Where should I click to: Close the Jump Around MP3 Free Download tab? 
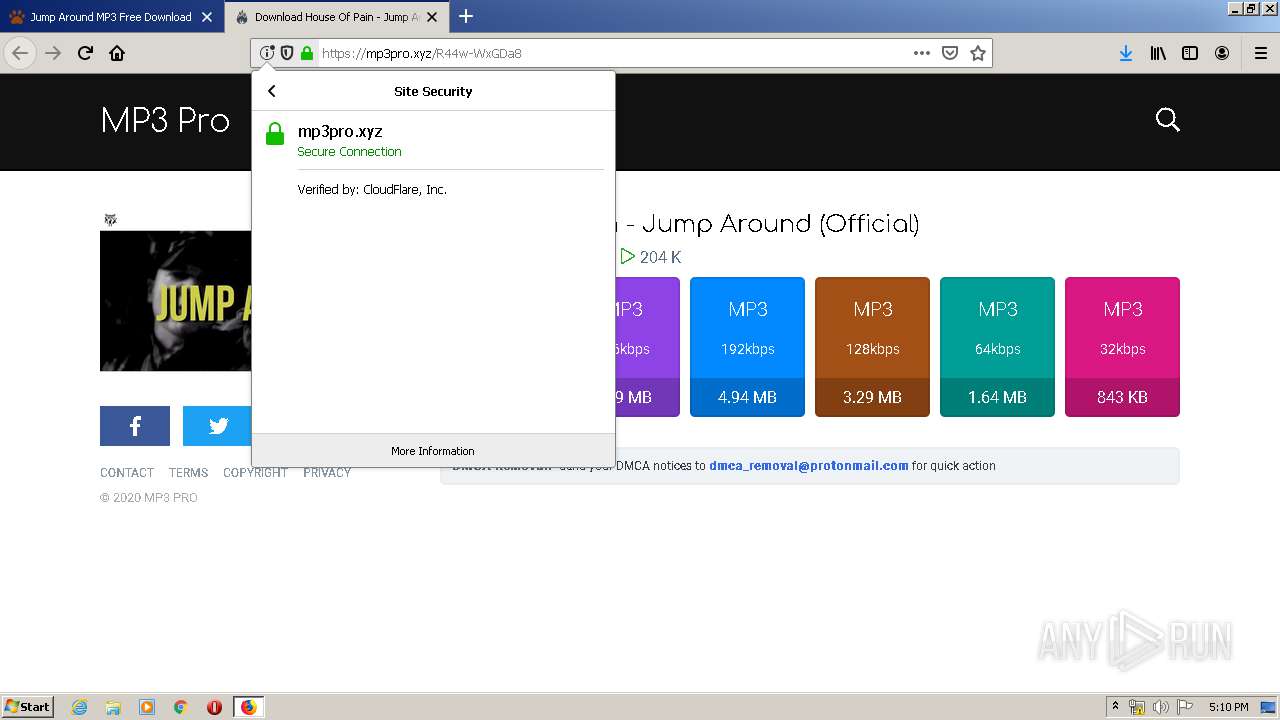tap(207, 17)
